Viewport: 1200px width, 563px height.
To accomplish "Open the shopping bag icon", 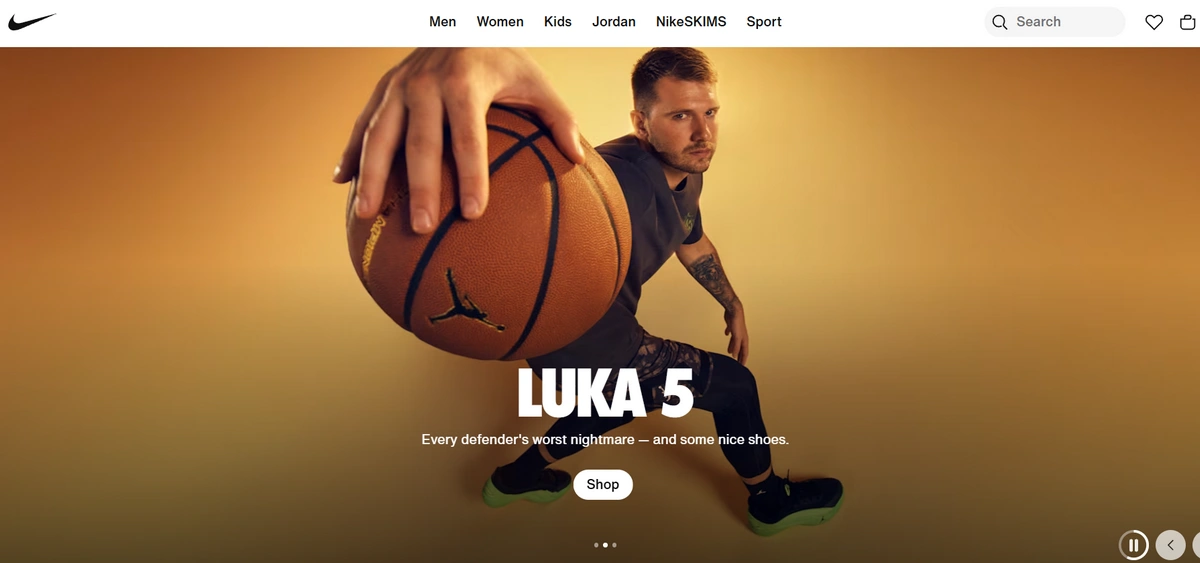I will point(1188,22).
